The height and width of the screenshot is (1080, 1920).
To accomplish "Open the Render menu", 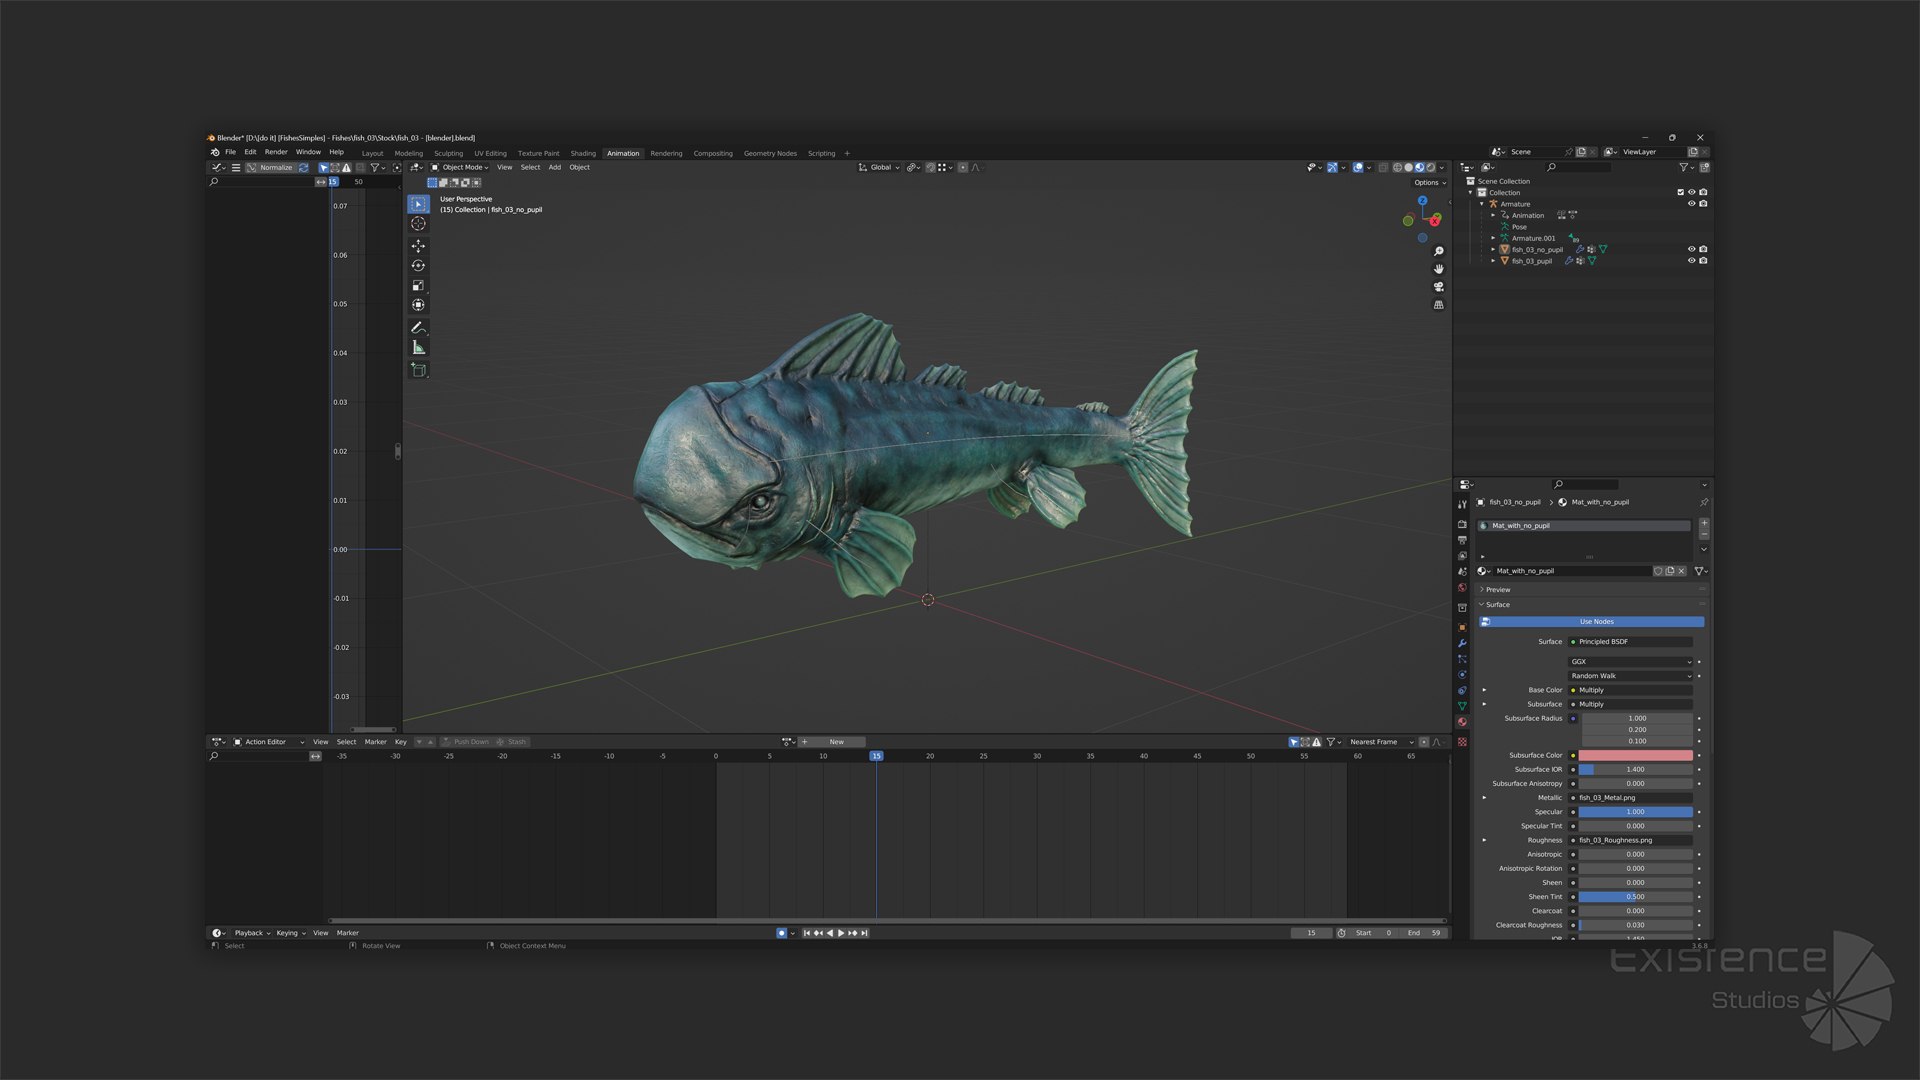I will point(276,152).
